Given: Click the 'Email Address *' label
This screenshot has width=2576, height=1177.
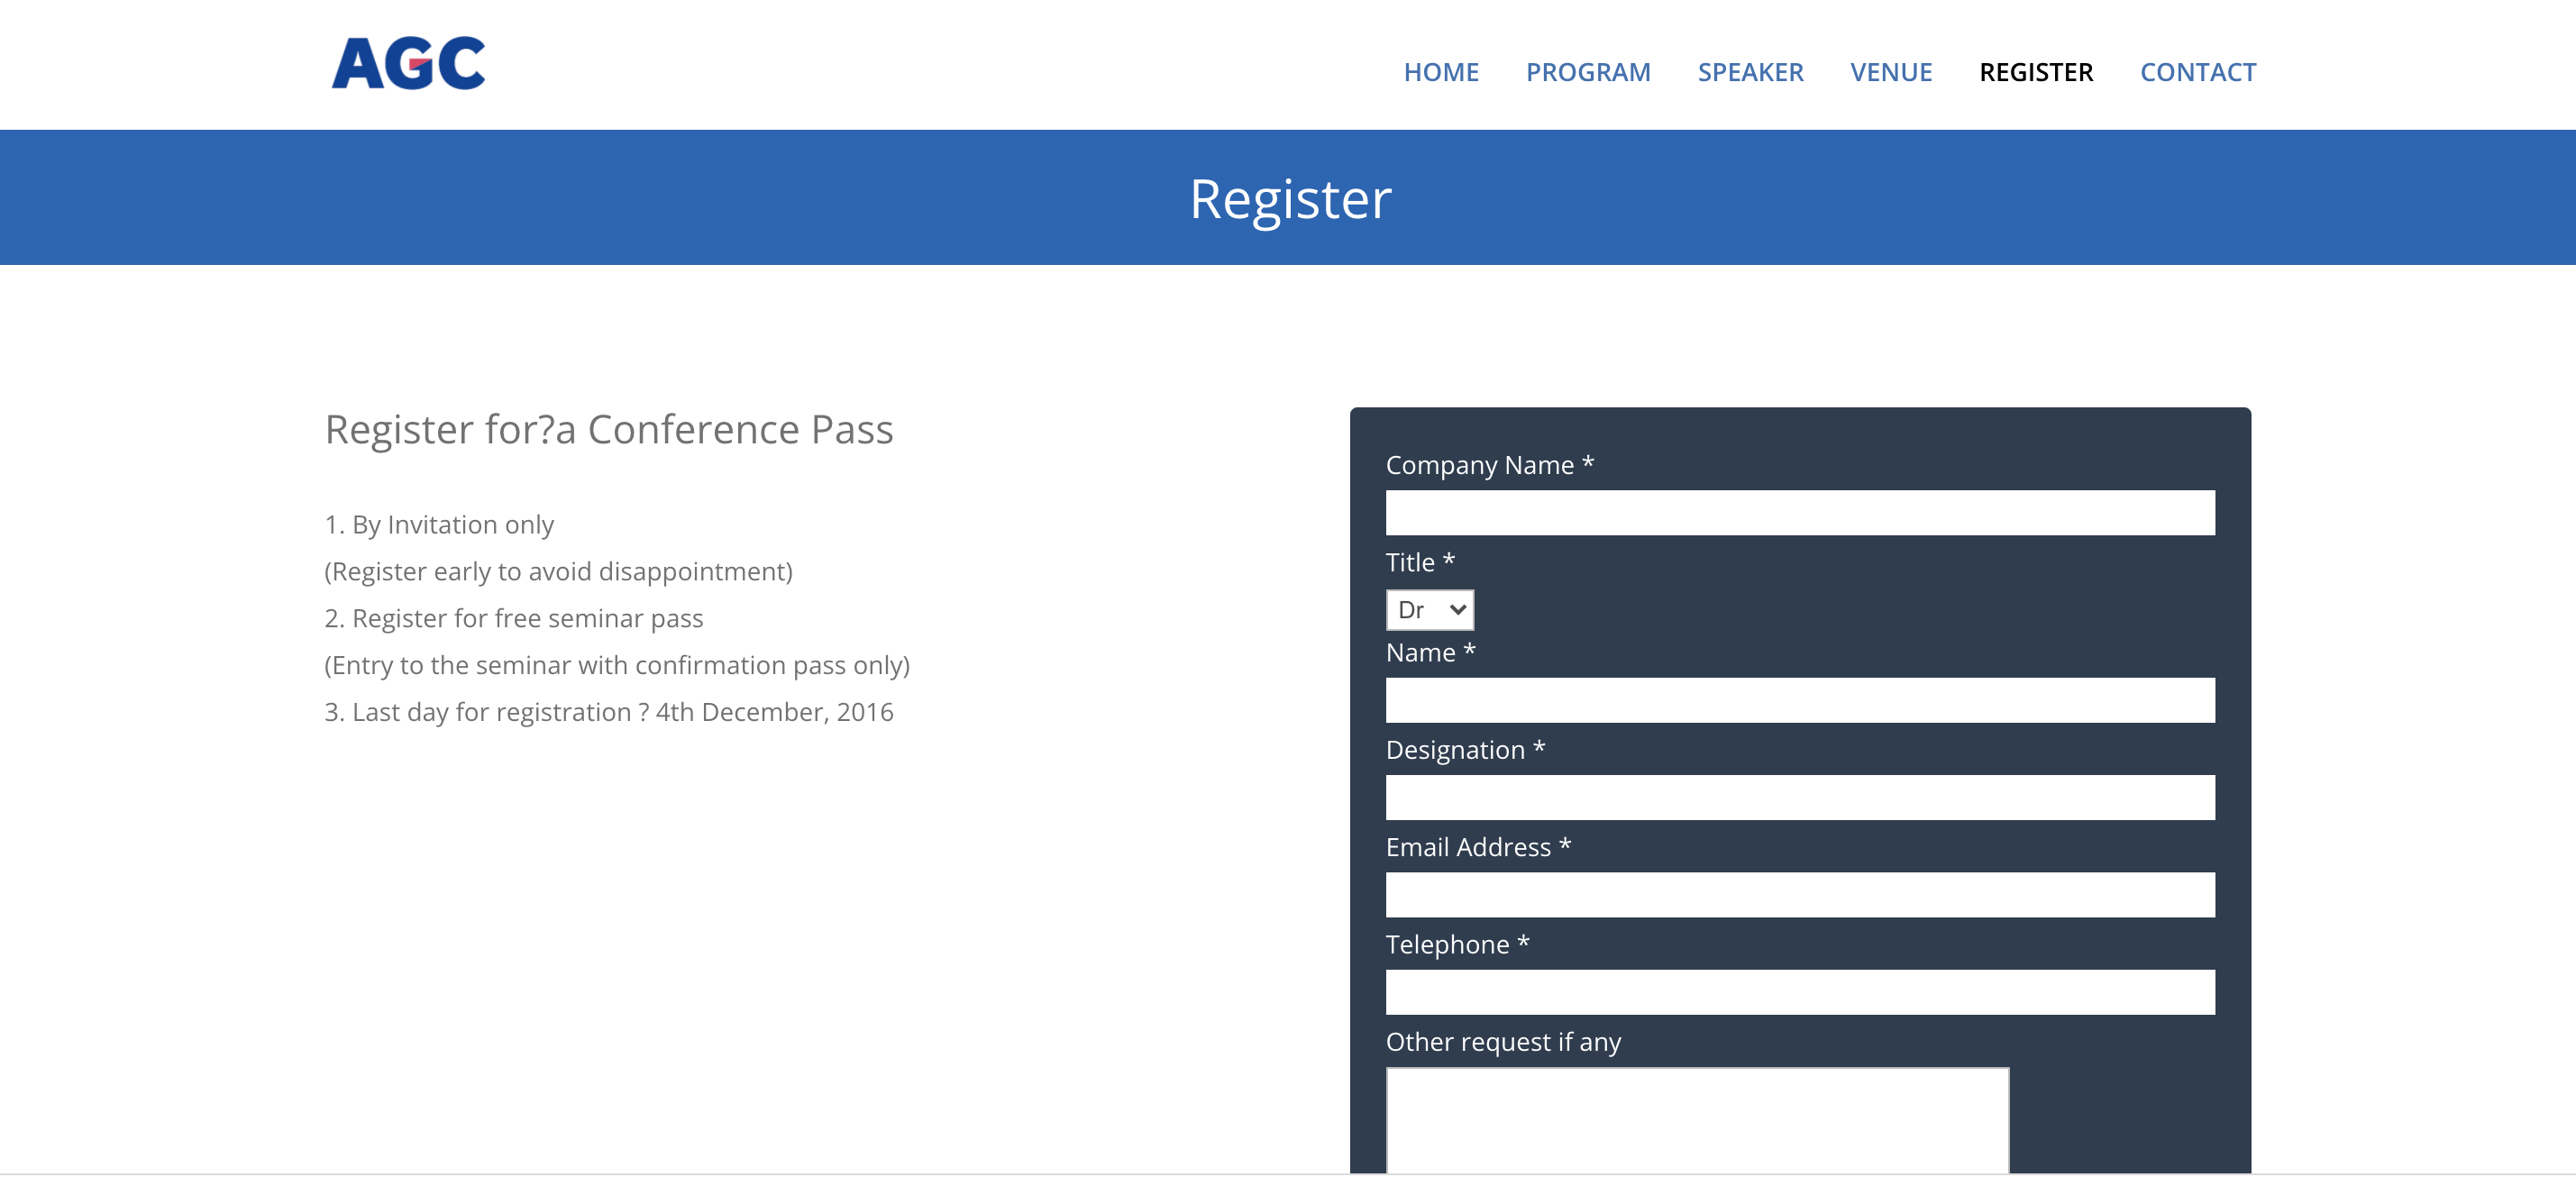Looking at the screenshot, I should (x=1479, y=847).
